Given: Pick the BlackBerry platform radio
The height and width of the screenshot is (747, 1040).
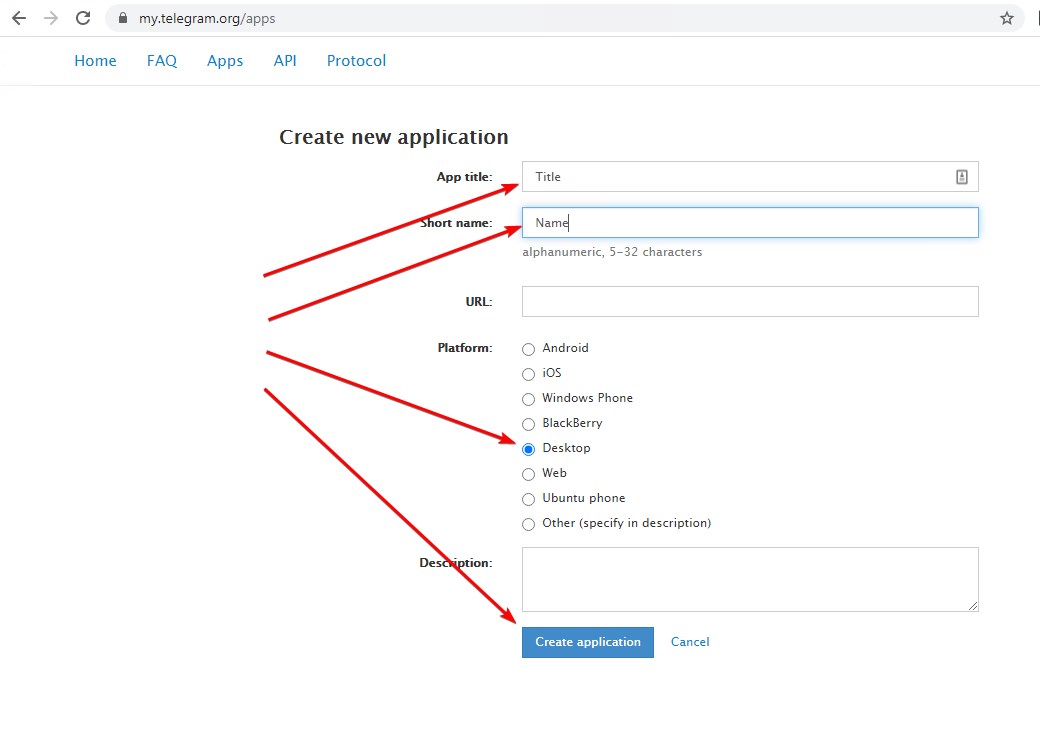Looking at the screenshot, I should tap(528, 424).
